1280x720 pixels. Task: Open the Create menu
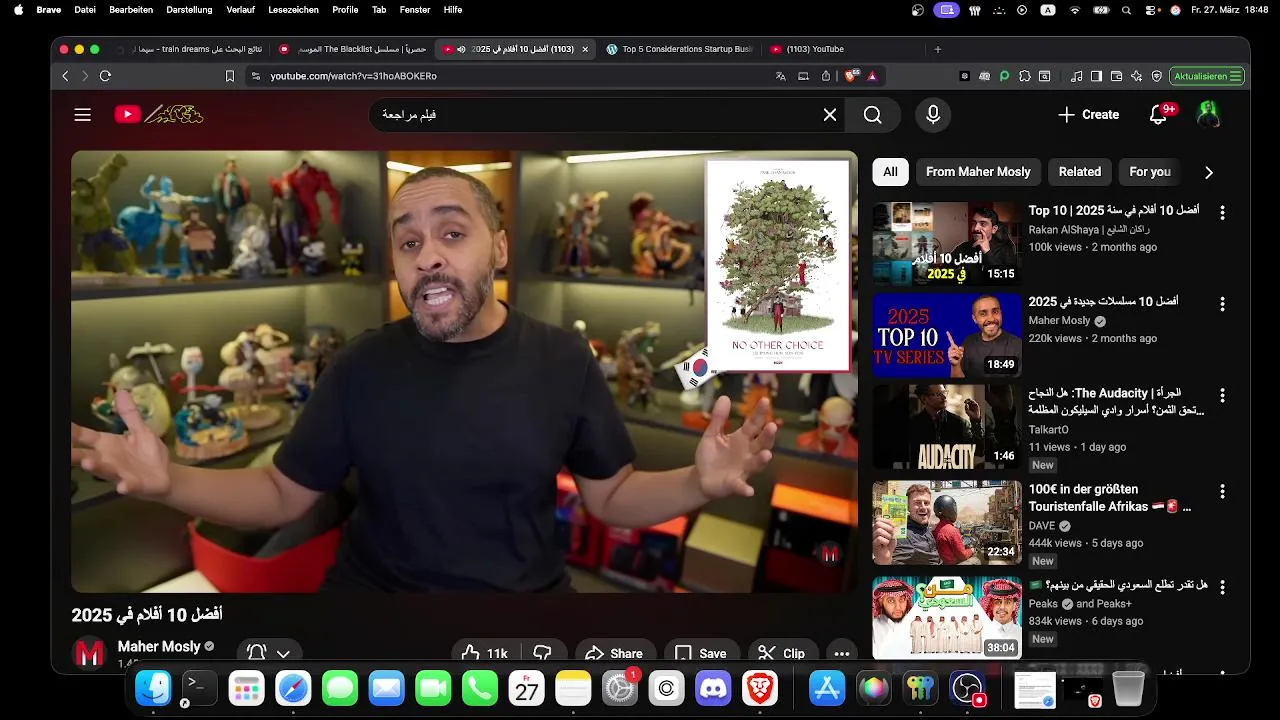[x=1089, y=115]
